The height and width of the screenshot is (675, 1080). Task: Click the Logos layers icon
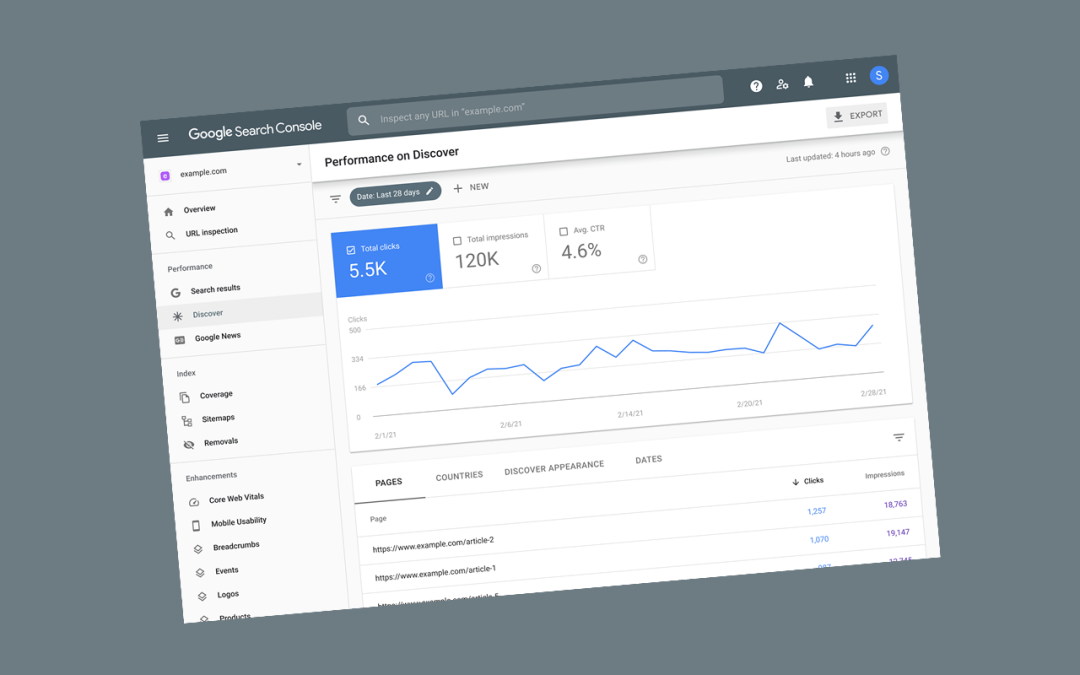(x=202, y=596)
